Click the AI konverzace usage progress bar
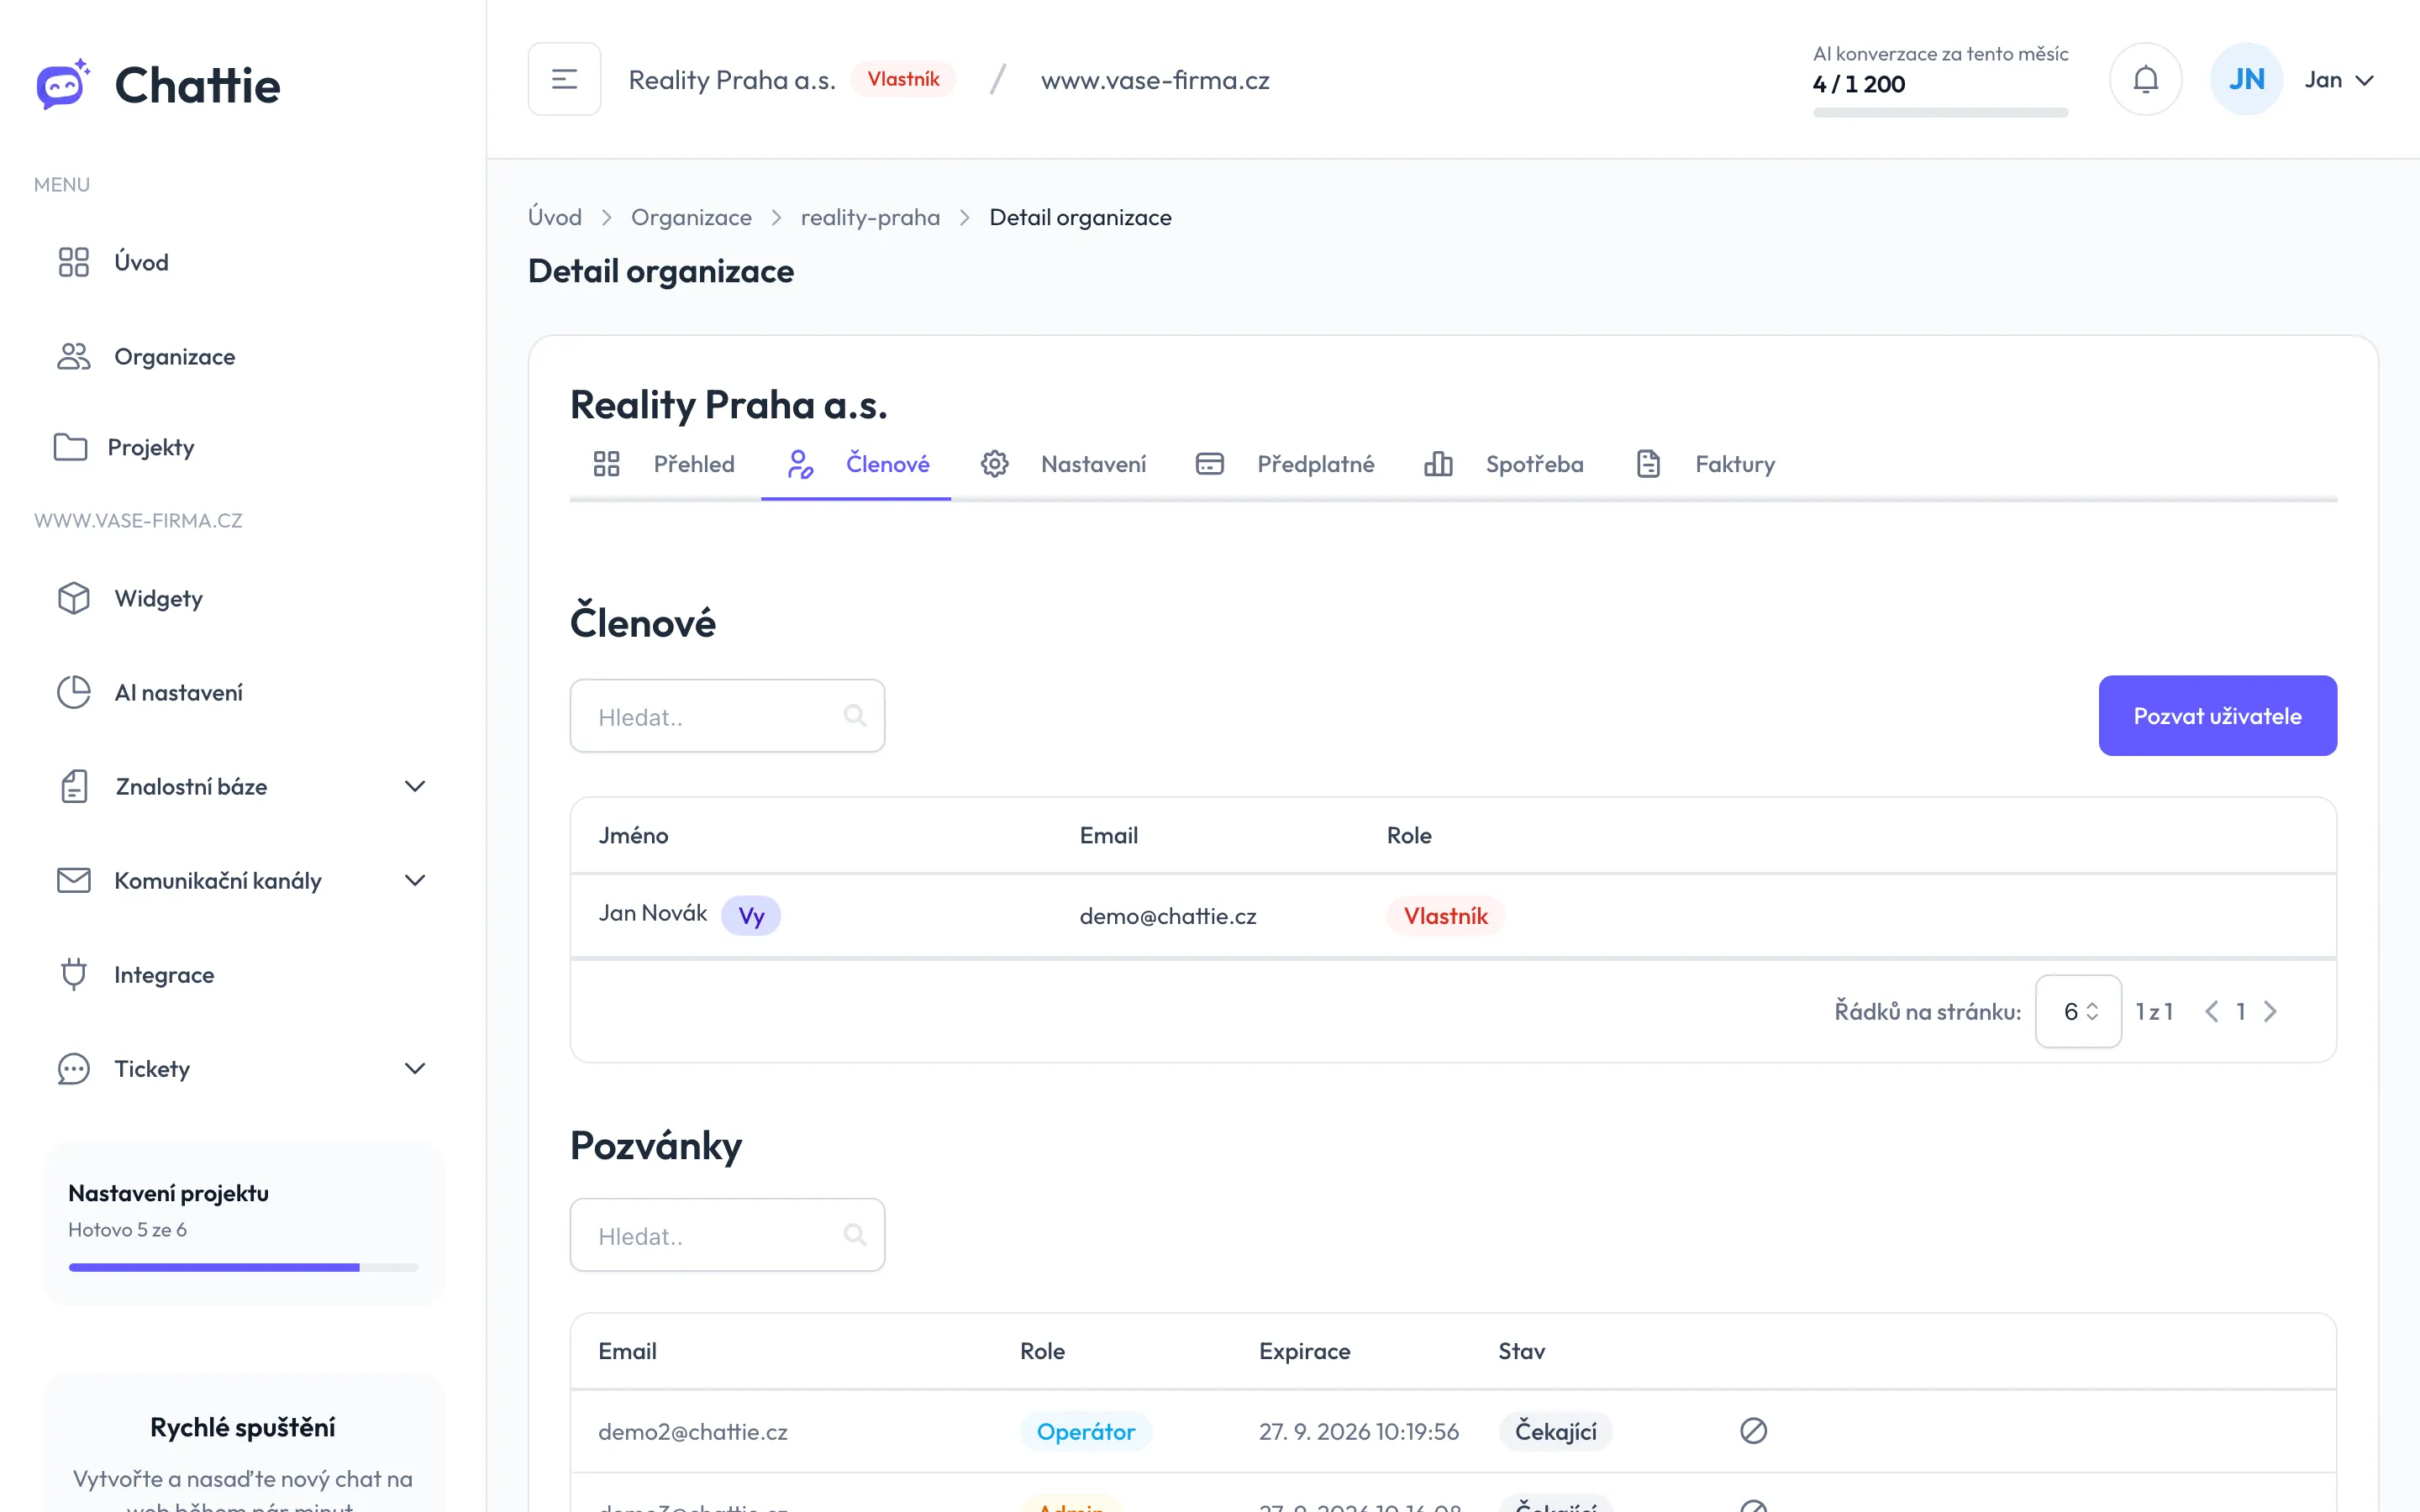This screenshot has width=2420, height=1512. 1940,112
